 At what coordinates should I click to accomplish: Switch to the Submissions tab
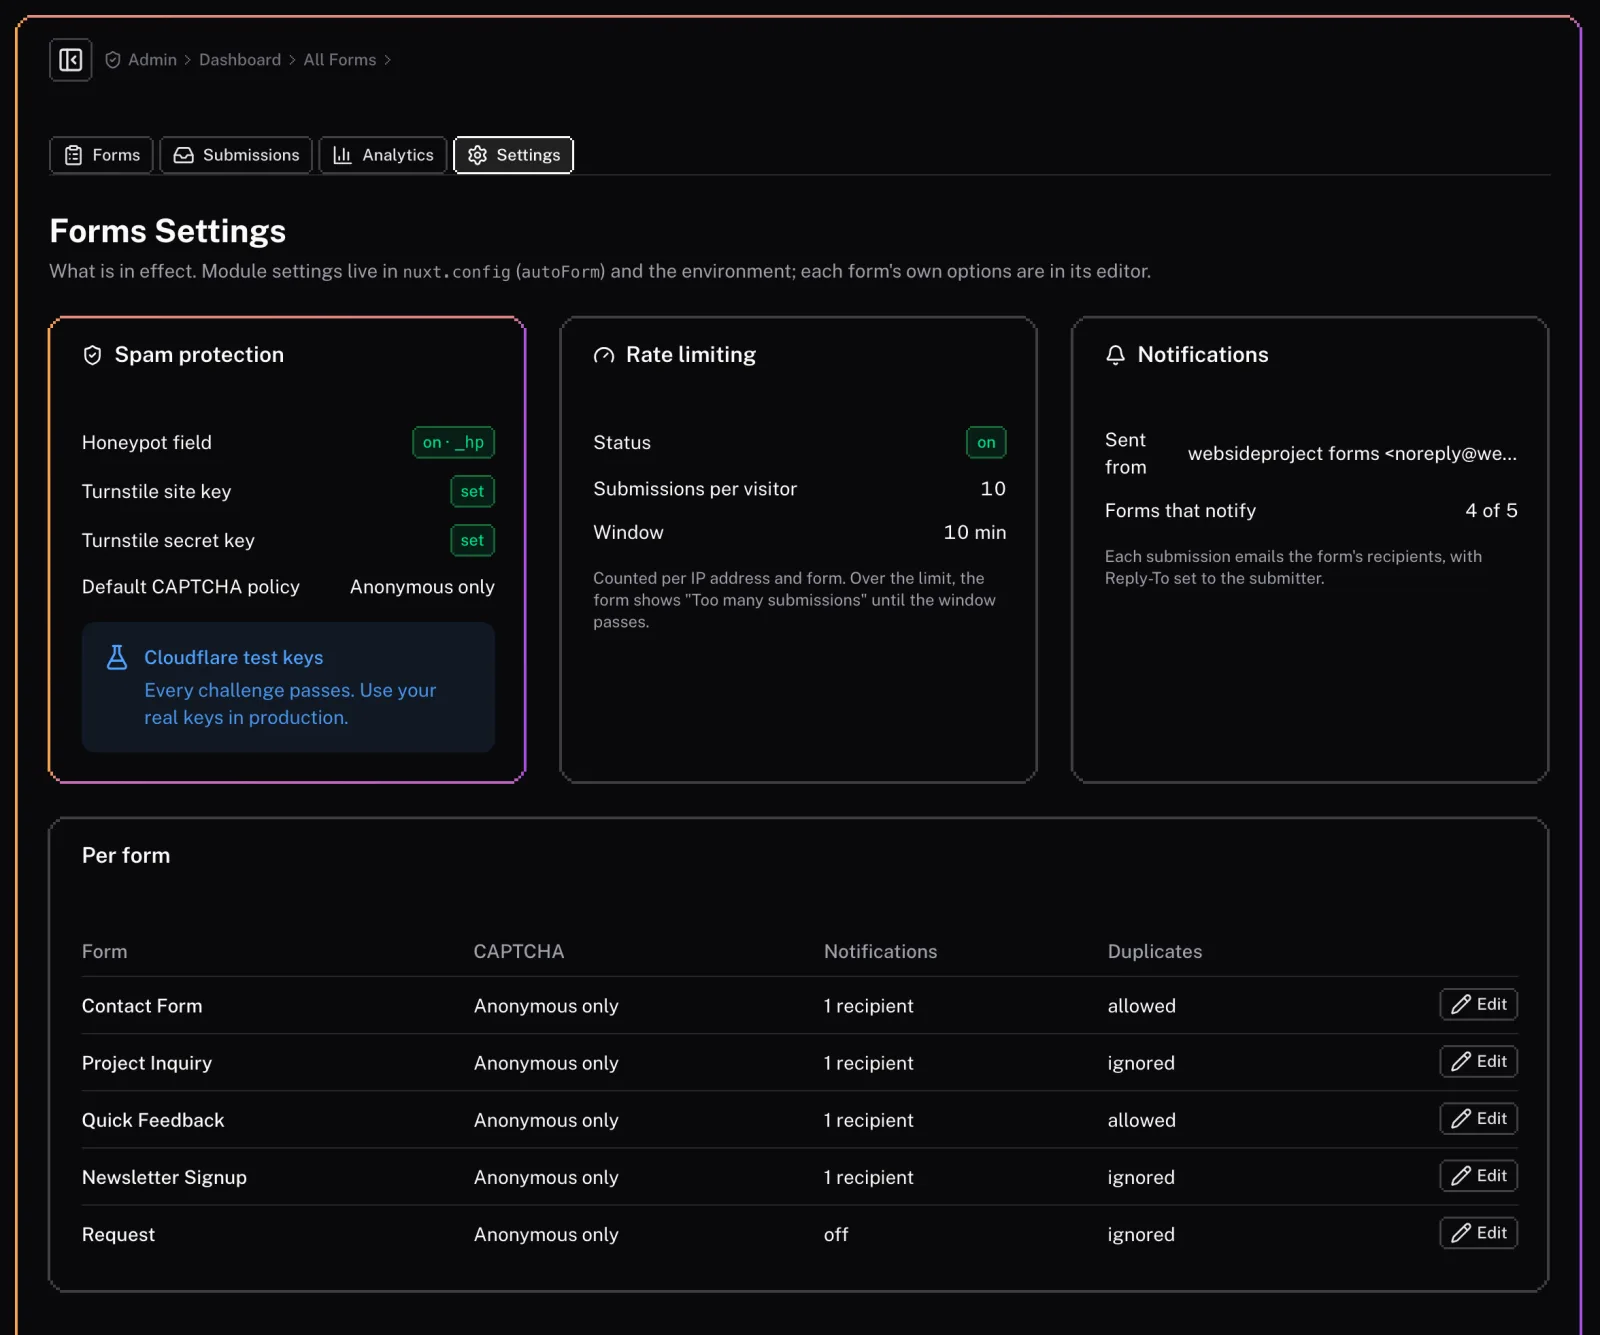[236, 155]
